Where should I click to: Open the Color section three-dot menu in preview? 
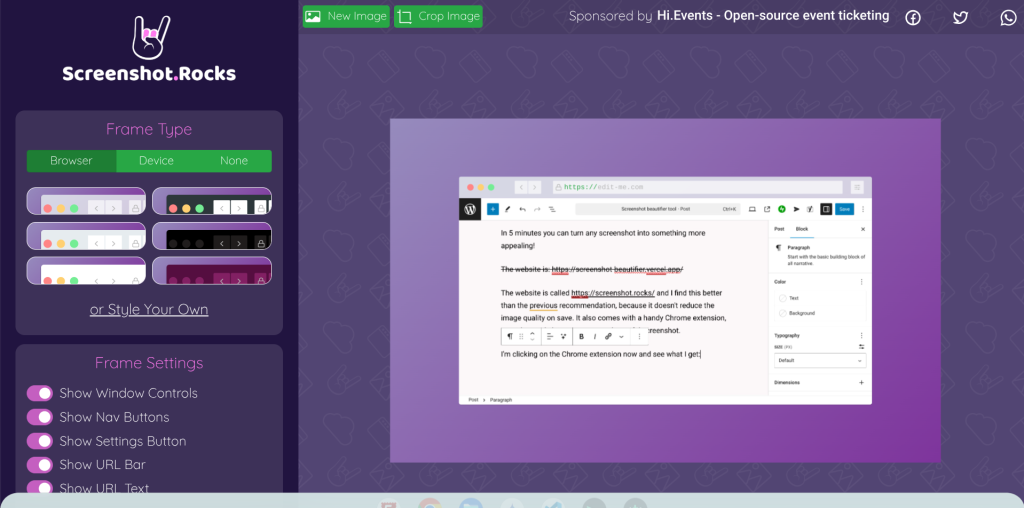(862, 281)
